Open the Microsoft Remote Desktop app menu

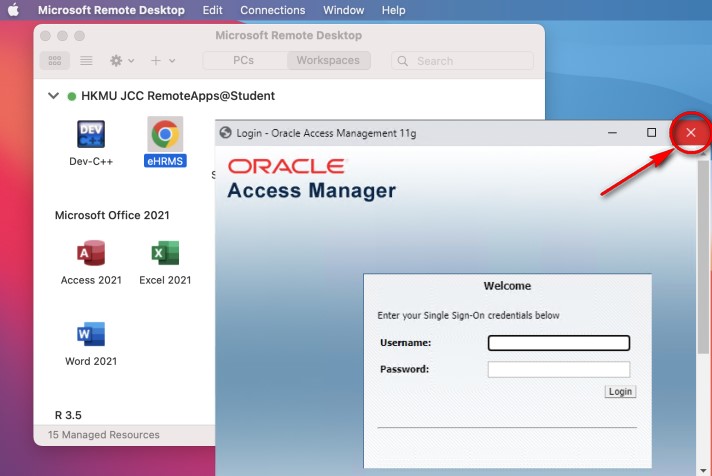[111, 10]
